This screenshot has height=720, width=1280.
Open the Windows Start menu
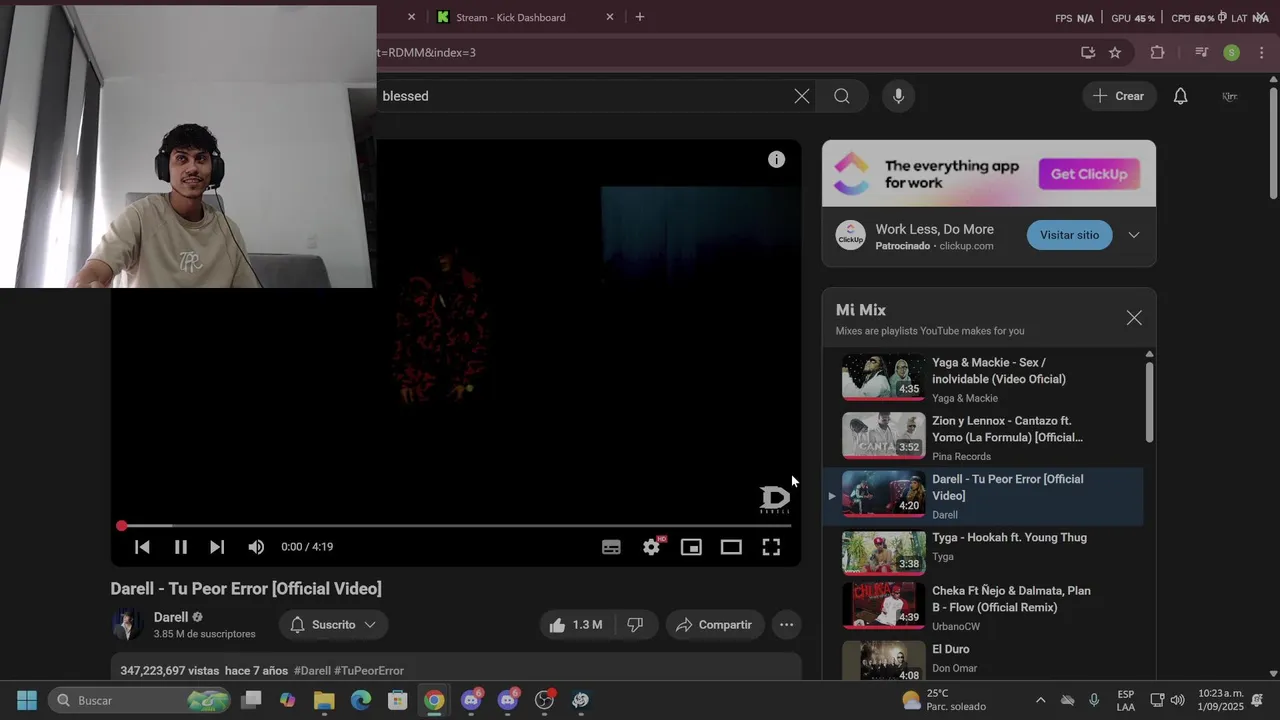(x=27, y=700)
